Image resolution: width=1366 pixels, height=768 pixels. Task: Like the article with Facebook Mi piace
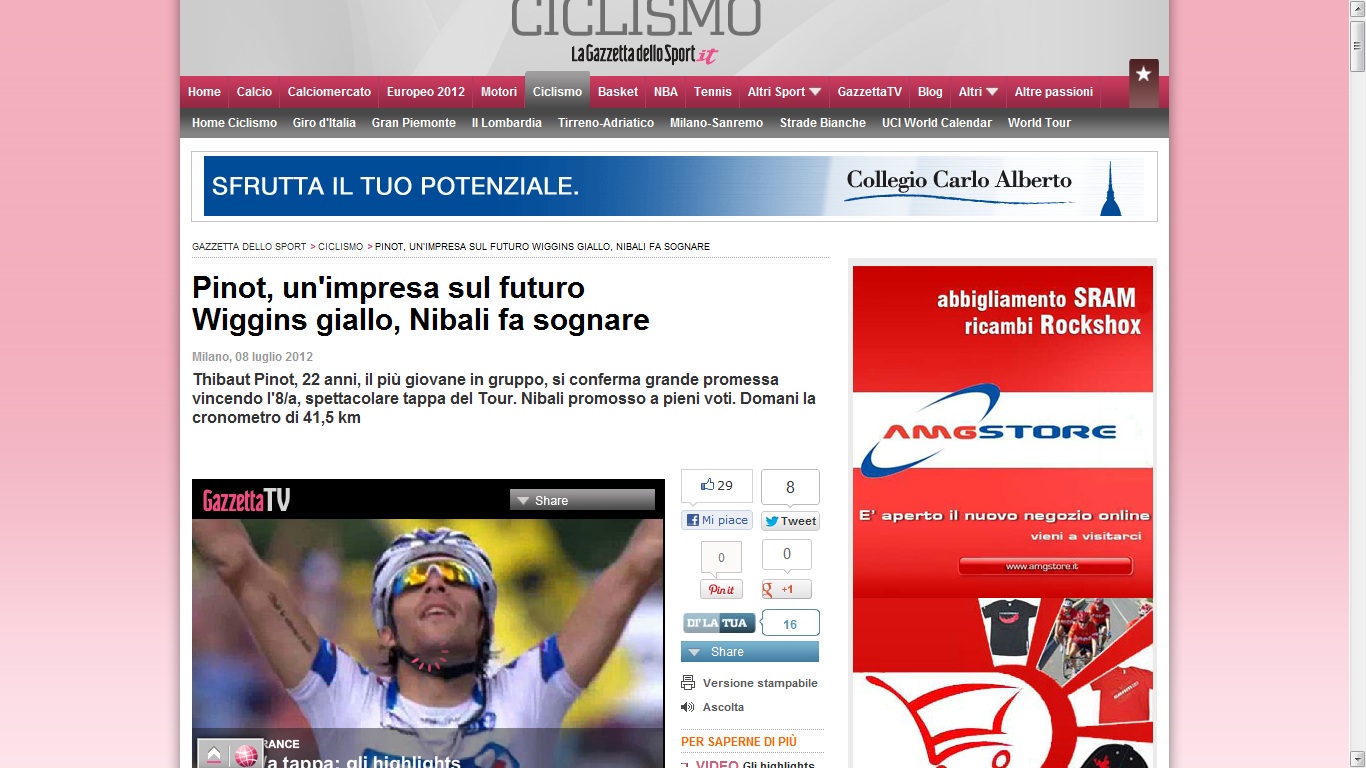point(716,520)
